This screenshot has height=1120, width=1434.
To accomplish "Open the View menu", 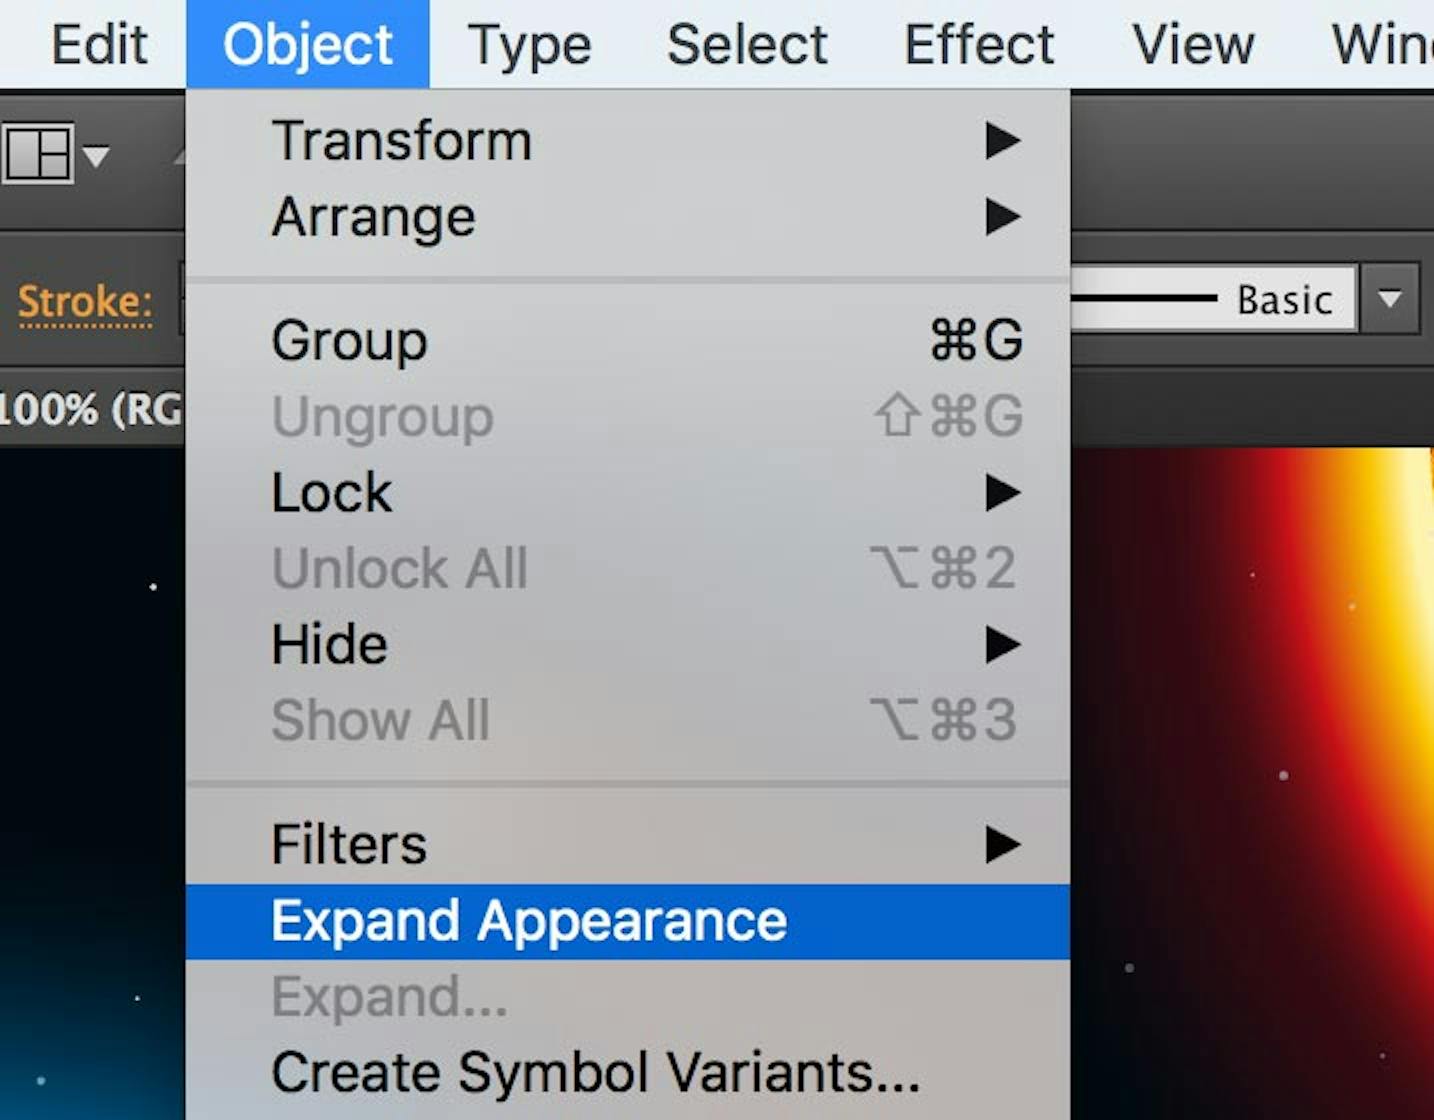I will coord(1193,43).
